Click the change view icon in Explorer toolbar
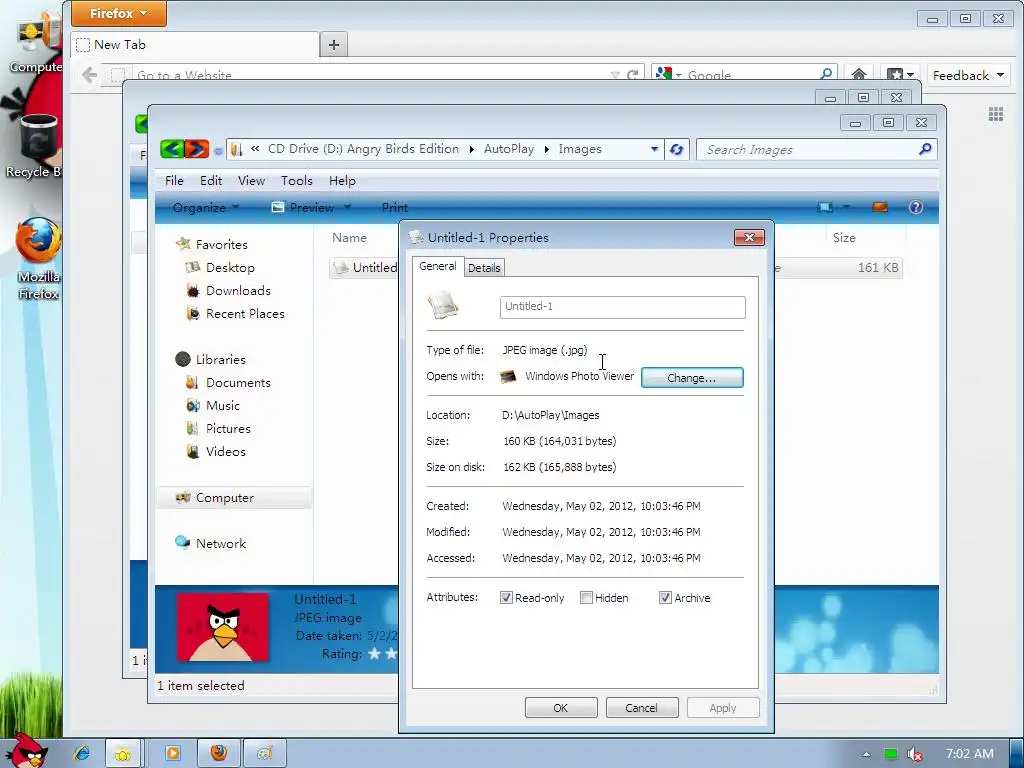This screenshot has width=1024, height=768. pyautogui.click(x=825, y=208)
